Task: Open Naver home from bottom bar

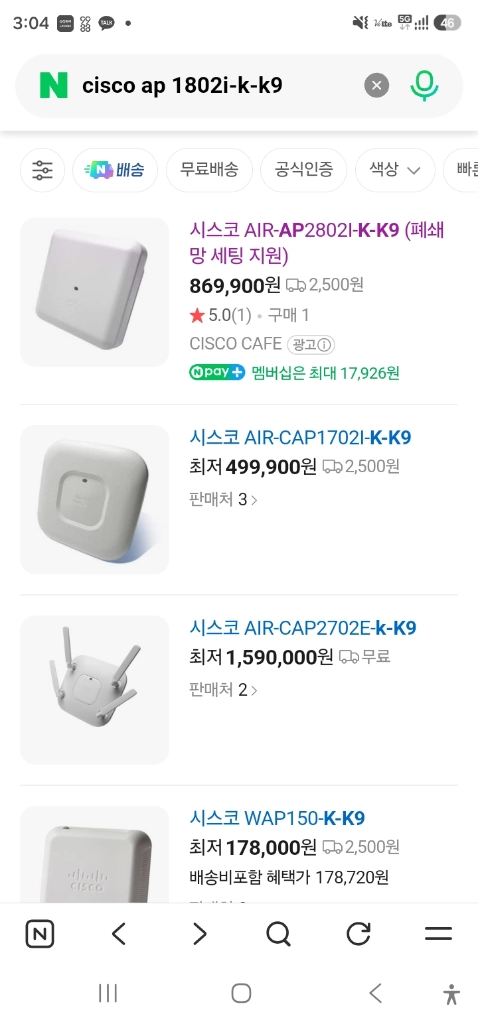Action: pos(40,934)
